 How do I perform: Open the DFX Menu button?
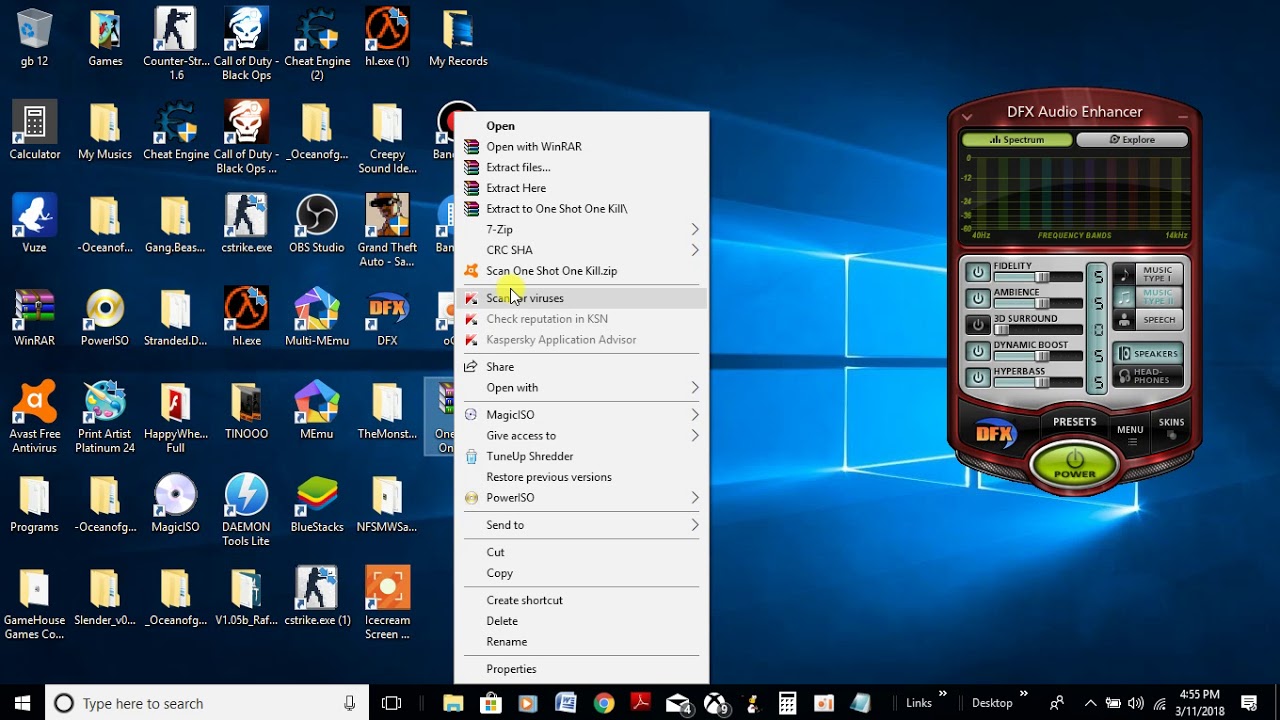tap(1130, 434)
